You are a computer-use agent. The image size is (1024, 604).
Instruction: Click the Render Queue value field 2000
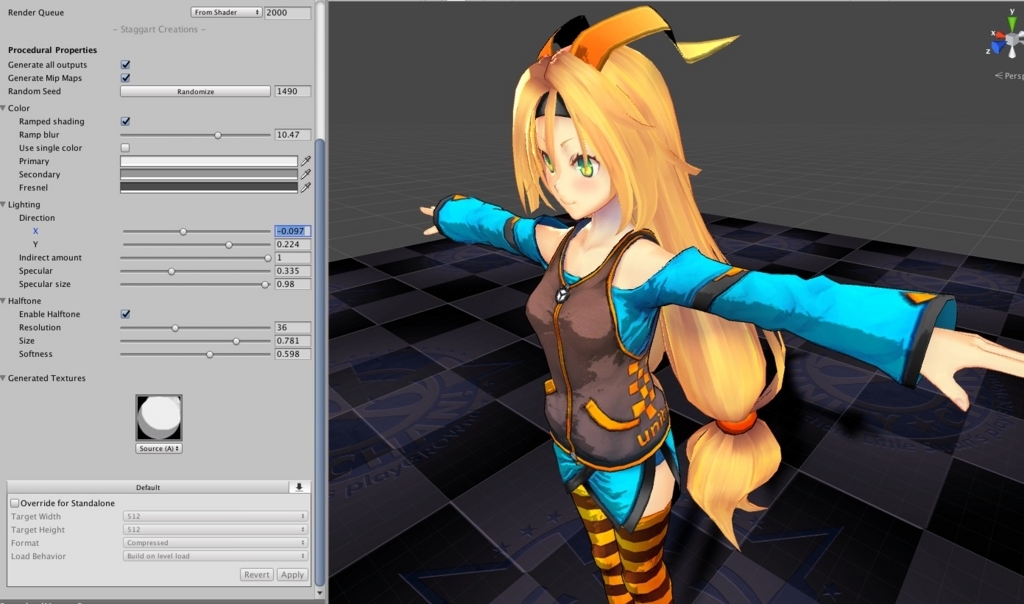pos(287,12)
